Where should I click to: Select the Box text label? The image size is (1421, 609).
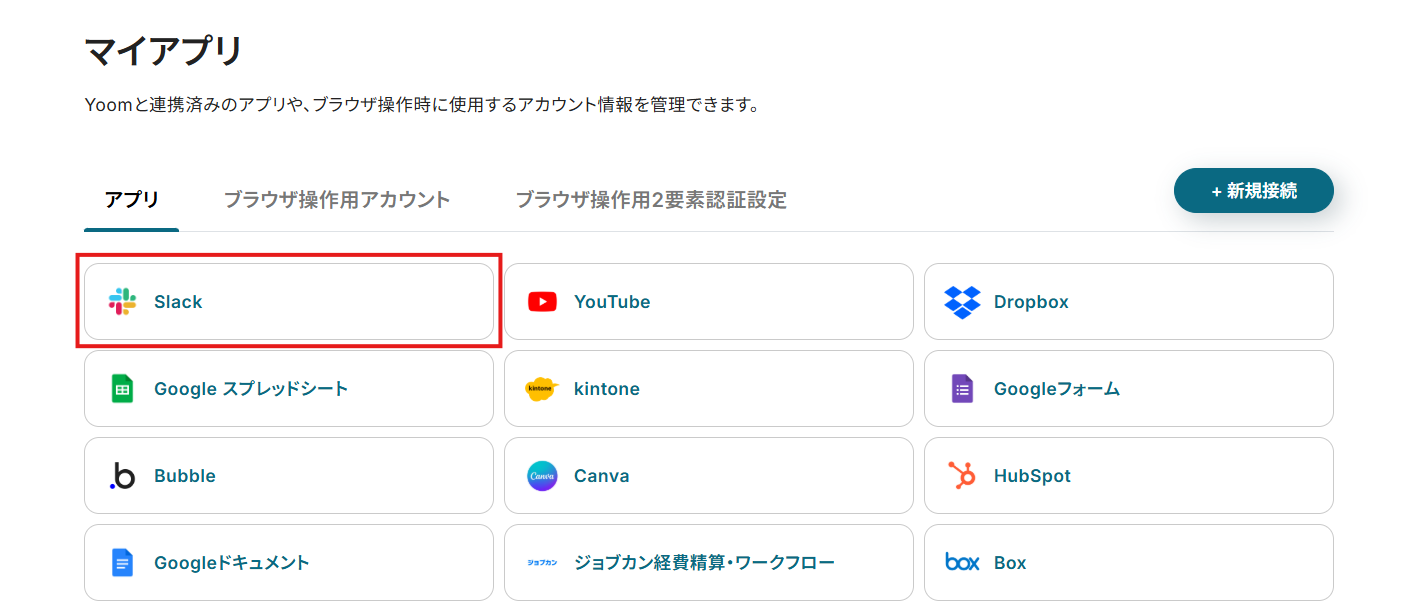click(x=1010, y=563)
